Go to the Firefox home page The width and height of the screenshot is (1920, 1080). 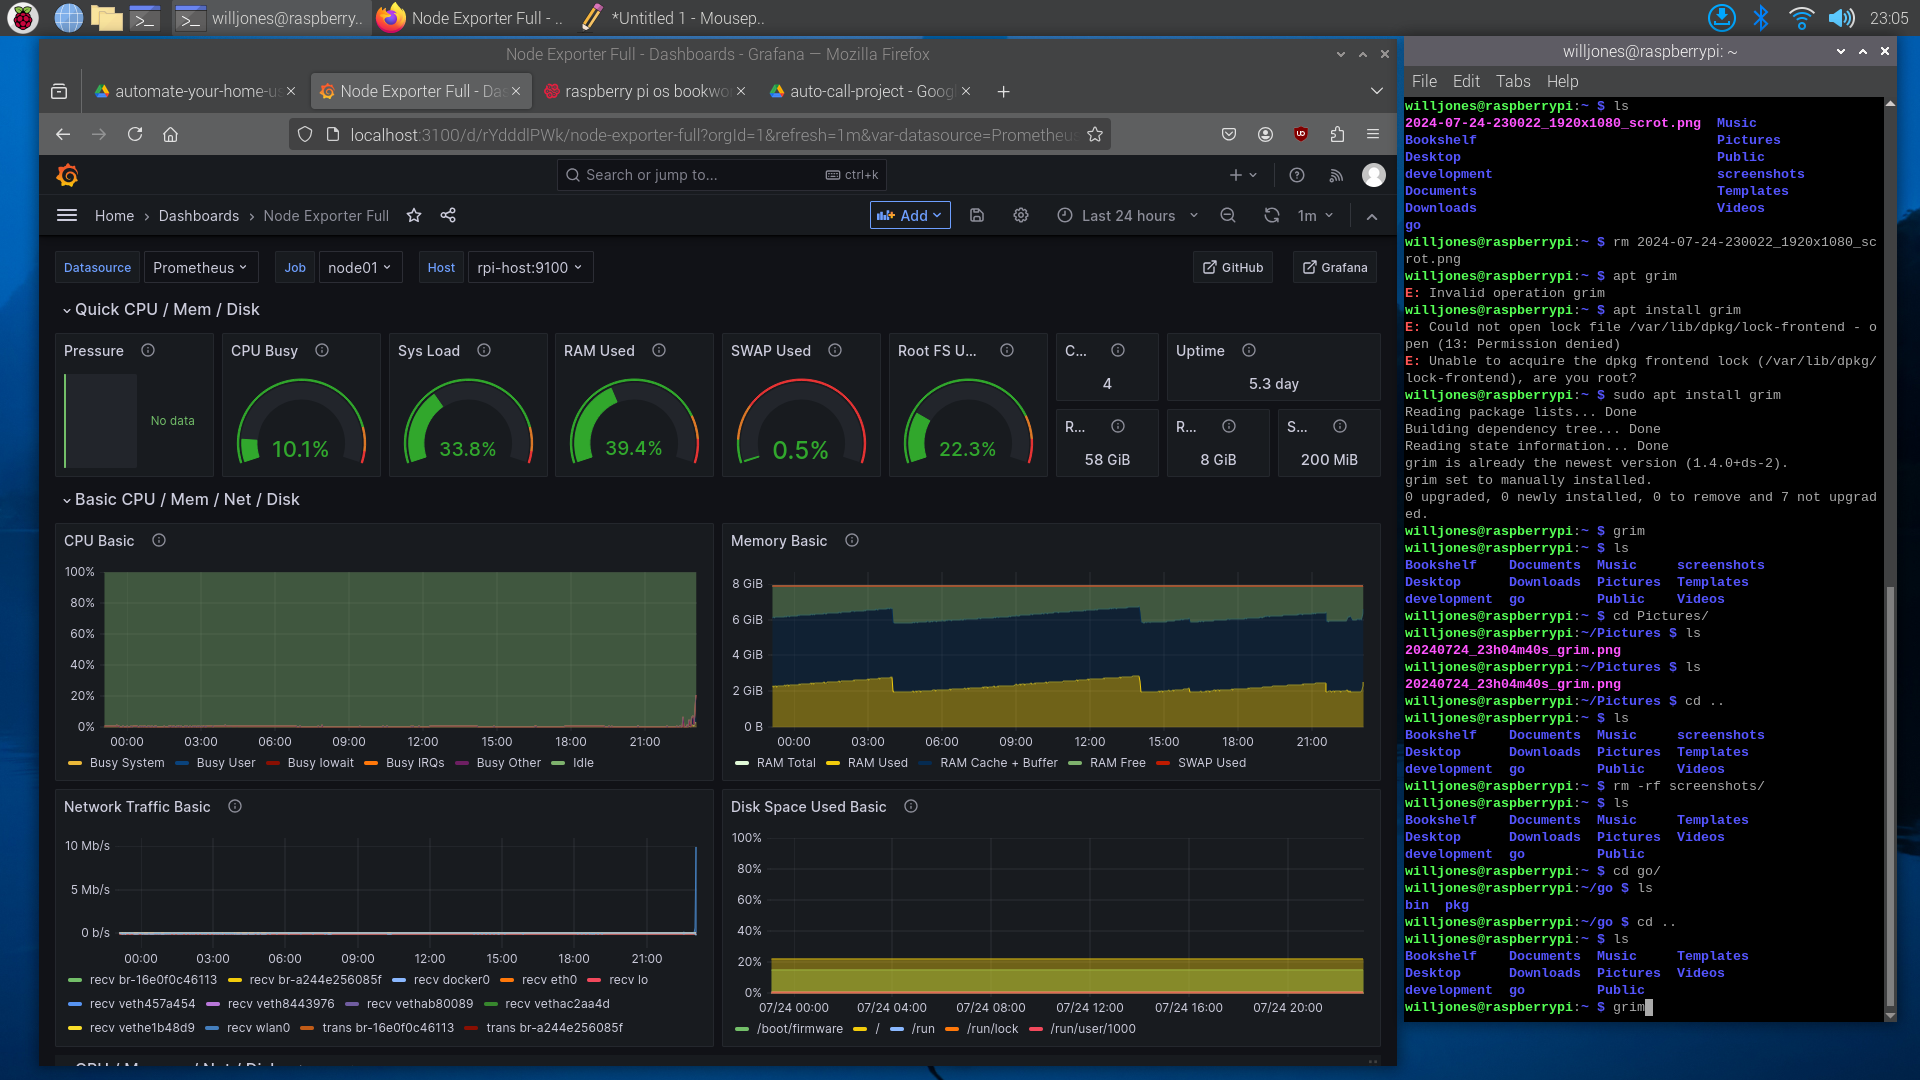pyautogui.click(x=170, y=134)
